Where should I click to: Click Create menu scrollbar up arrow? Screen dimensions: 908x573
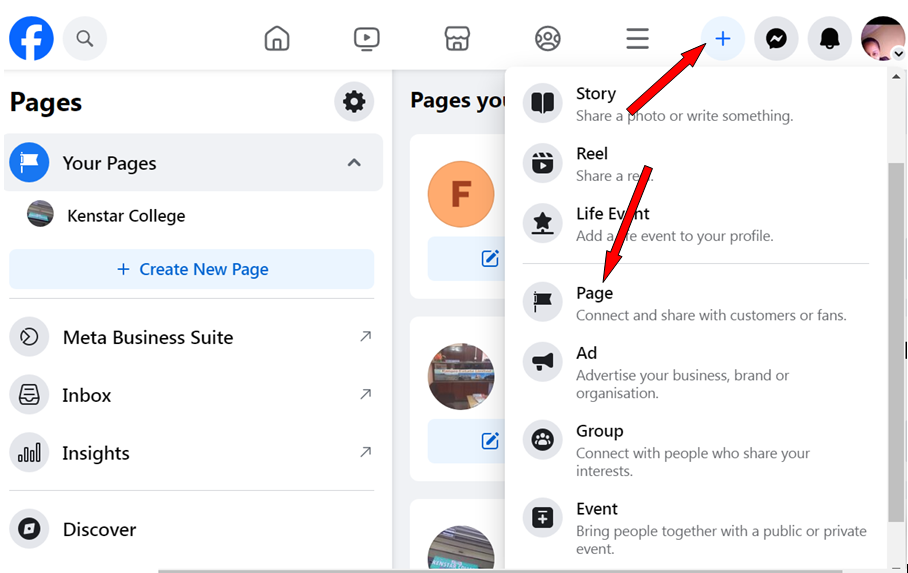click(896, 76)
